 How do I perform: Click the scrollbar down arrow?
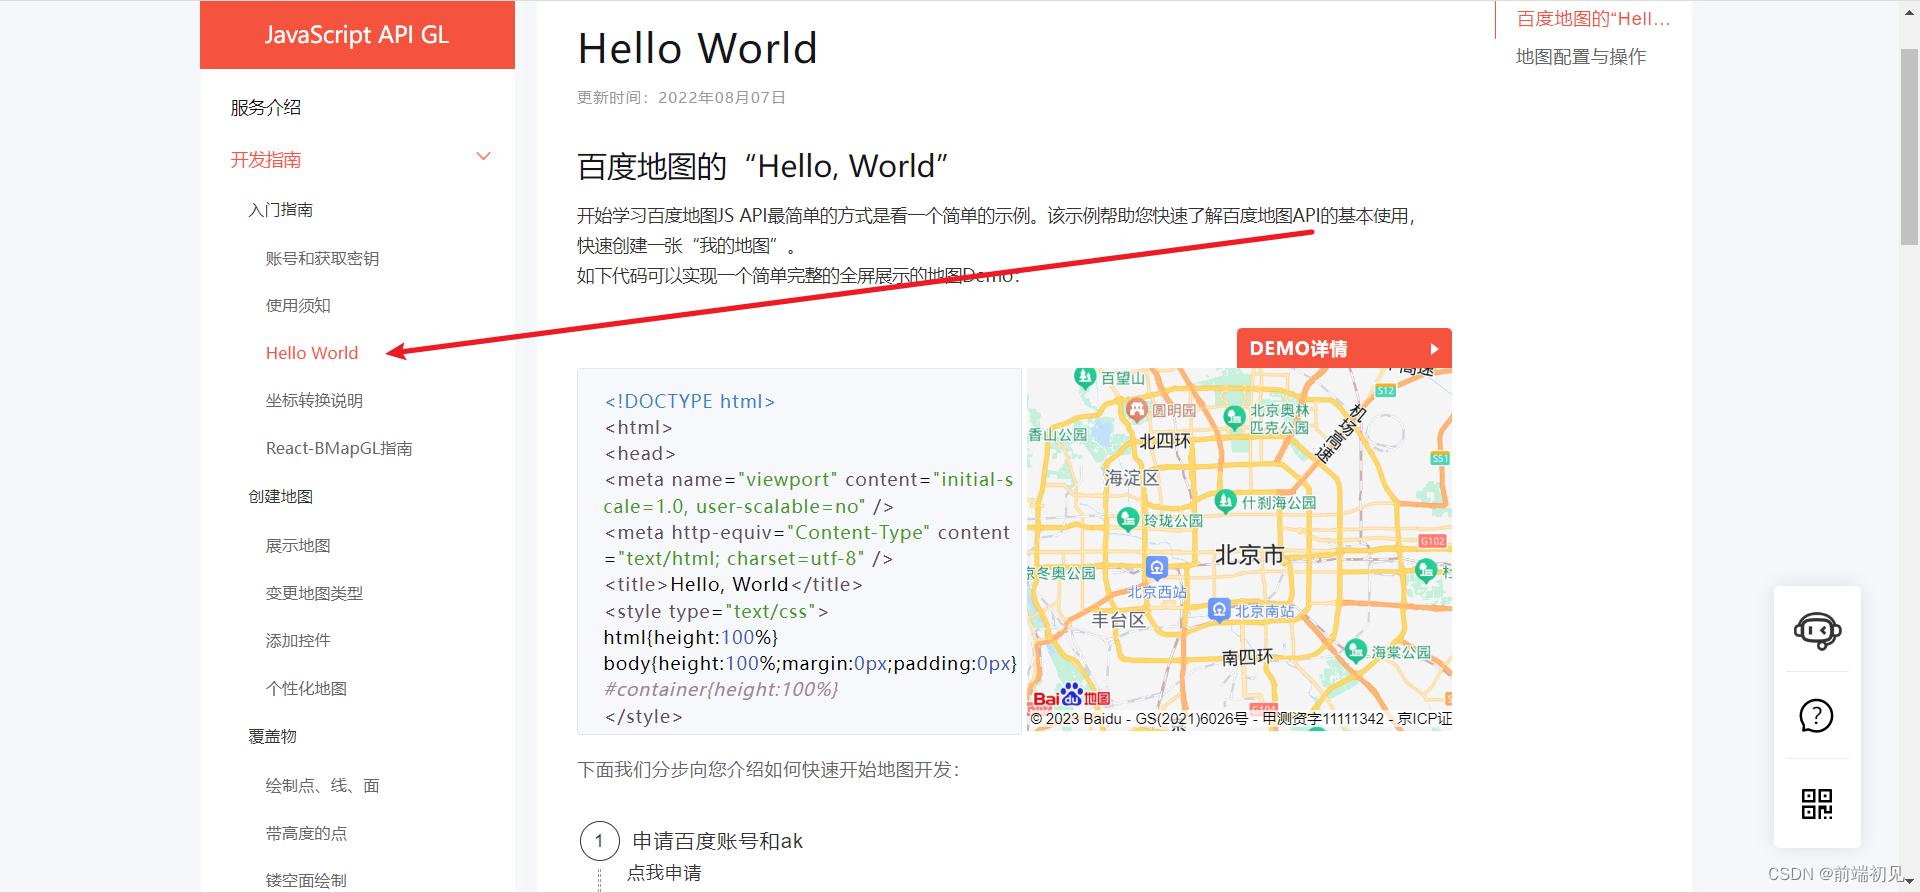1909,882
